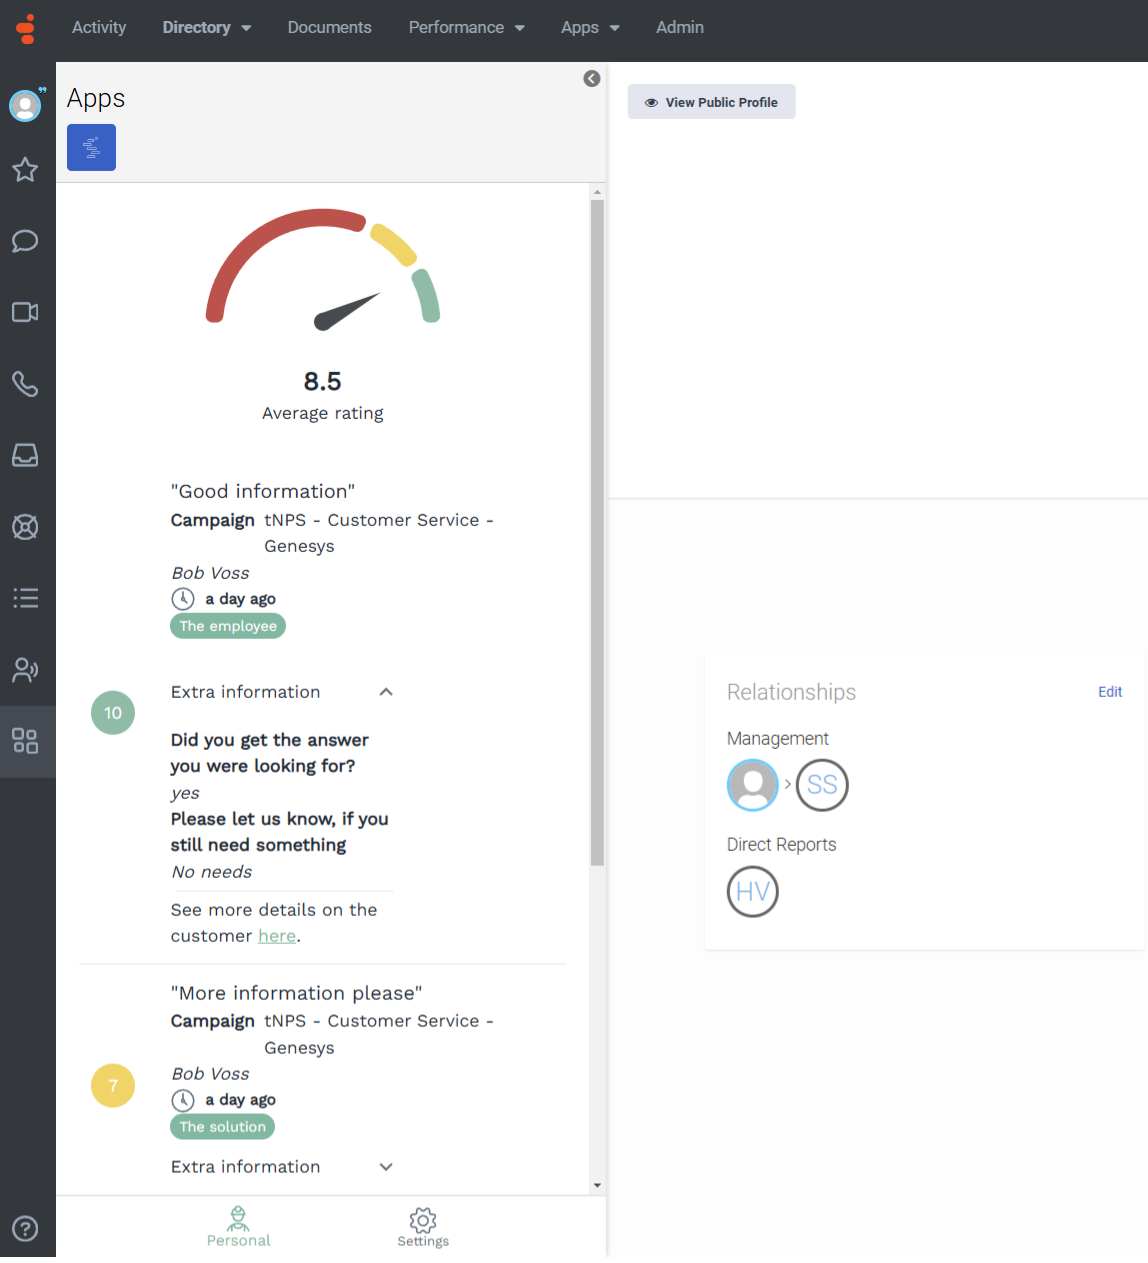Collapse Apps panel with arrow button
Screen dimensions: 1148x1263
coord(592,78)
